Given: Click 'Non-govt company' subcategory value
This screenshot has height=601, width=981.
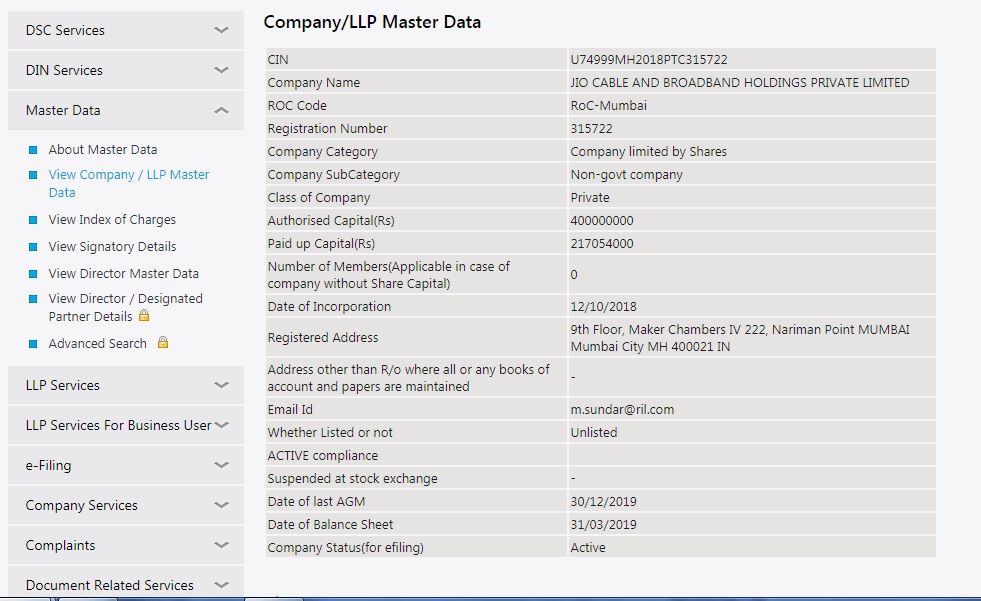Looking at the screenshot, I should (626, 174).
